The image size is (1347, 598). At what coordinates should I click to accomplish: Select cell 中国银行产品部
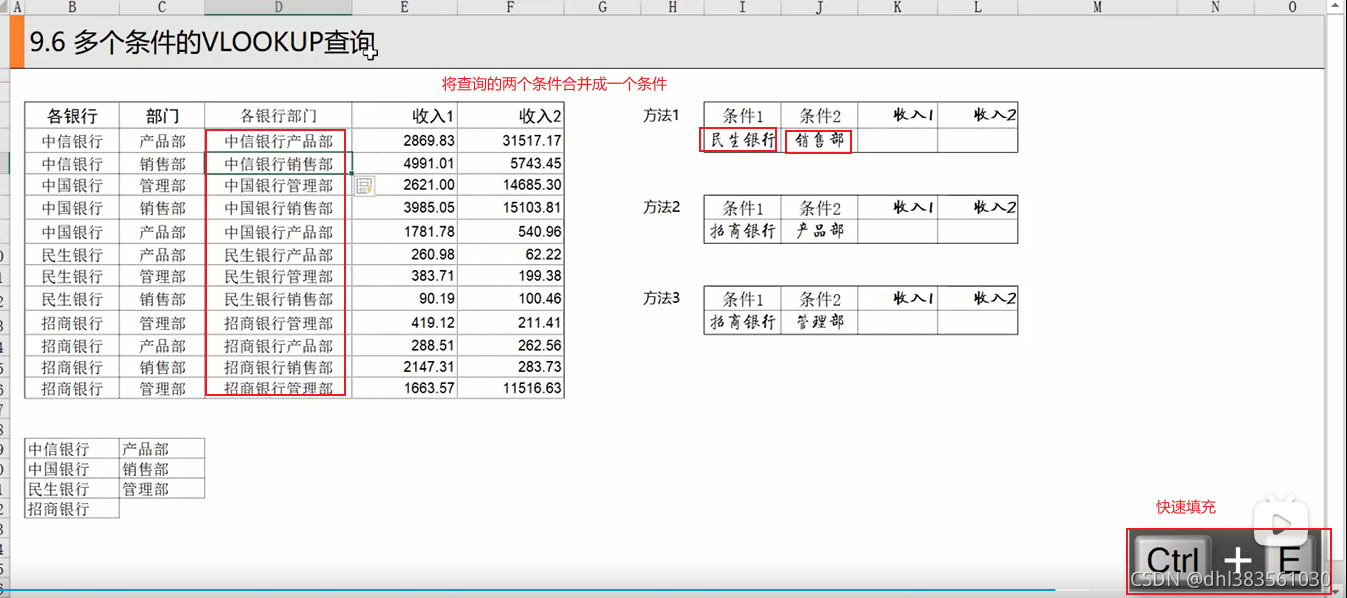[x=278, y=231]
